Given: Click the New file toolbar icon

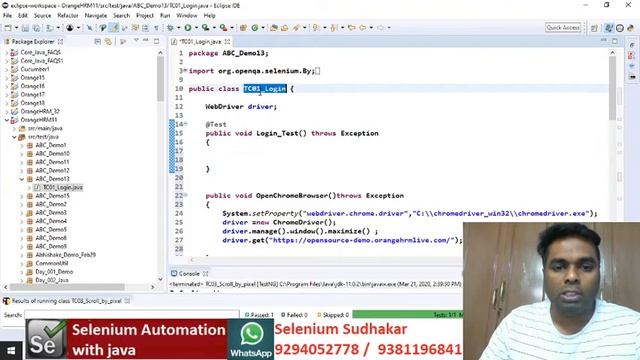Looking at the screenshot, I should [8, 28].
